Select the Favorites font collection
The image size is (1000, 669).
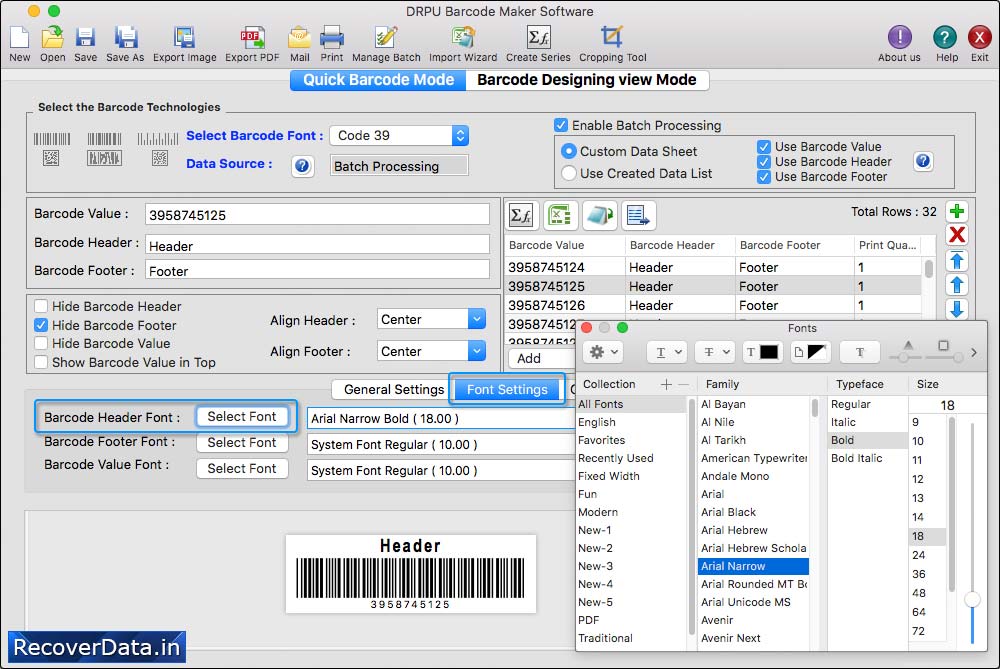pos(601,440)
